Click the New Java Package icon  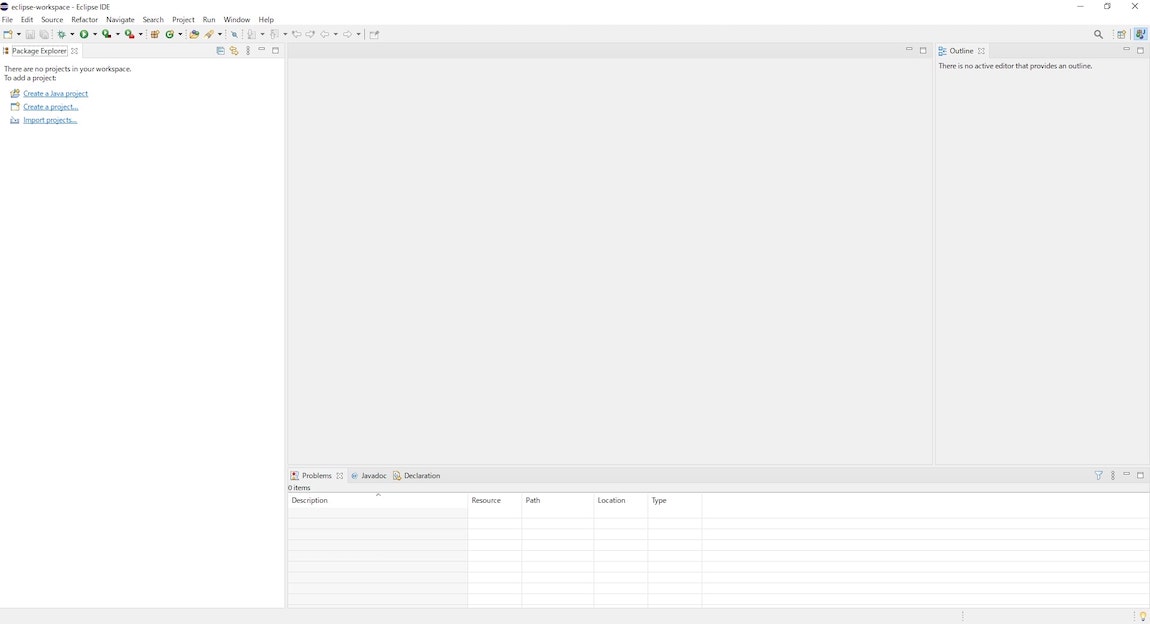(x=155, y=34)
